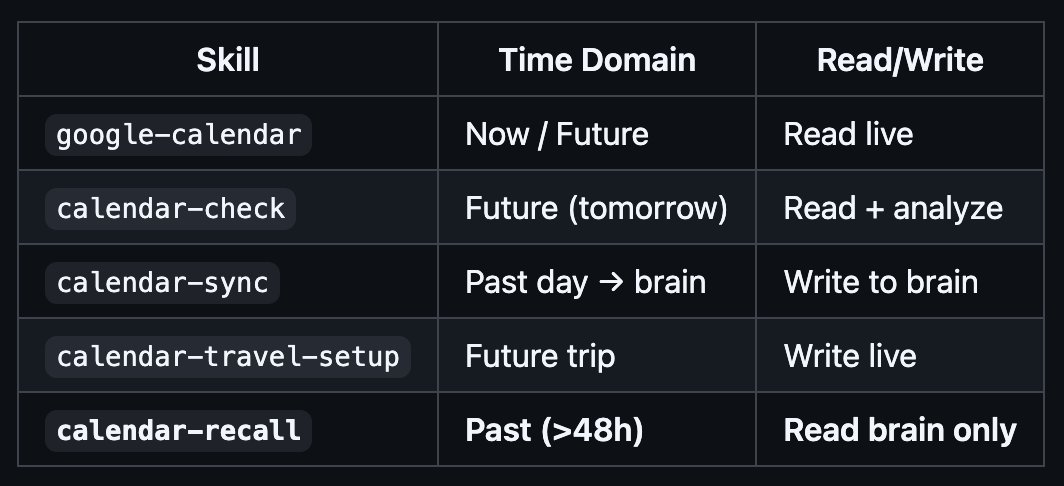Click the 'Future trip' time domain cell

coord(540,356)
